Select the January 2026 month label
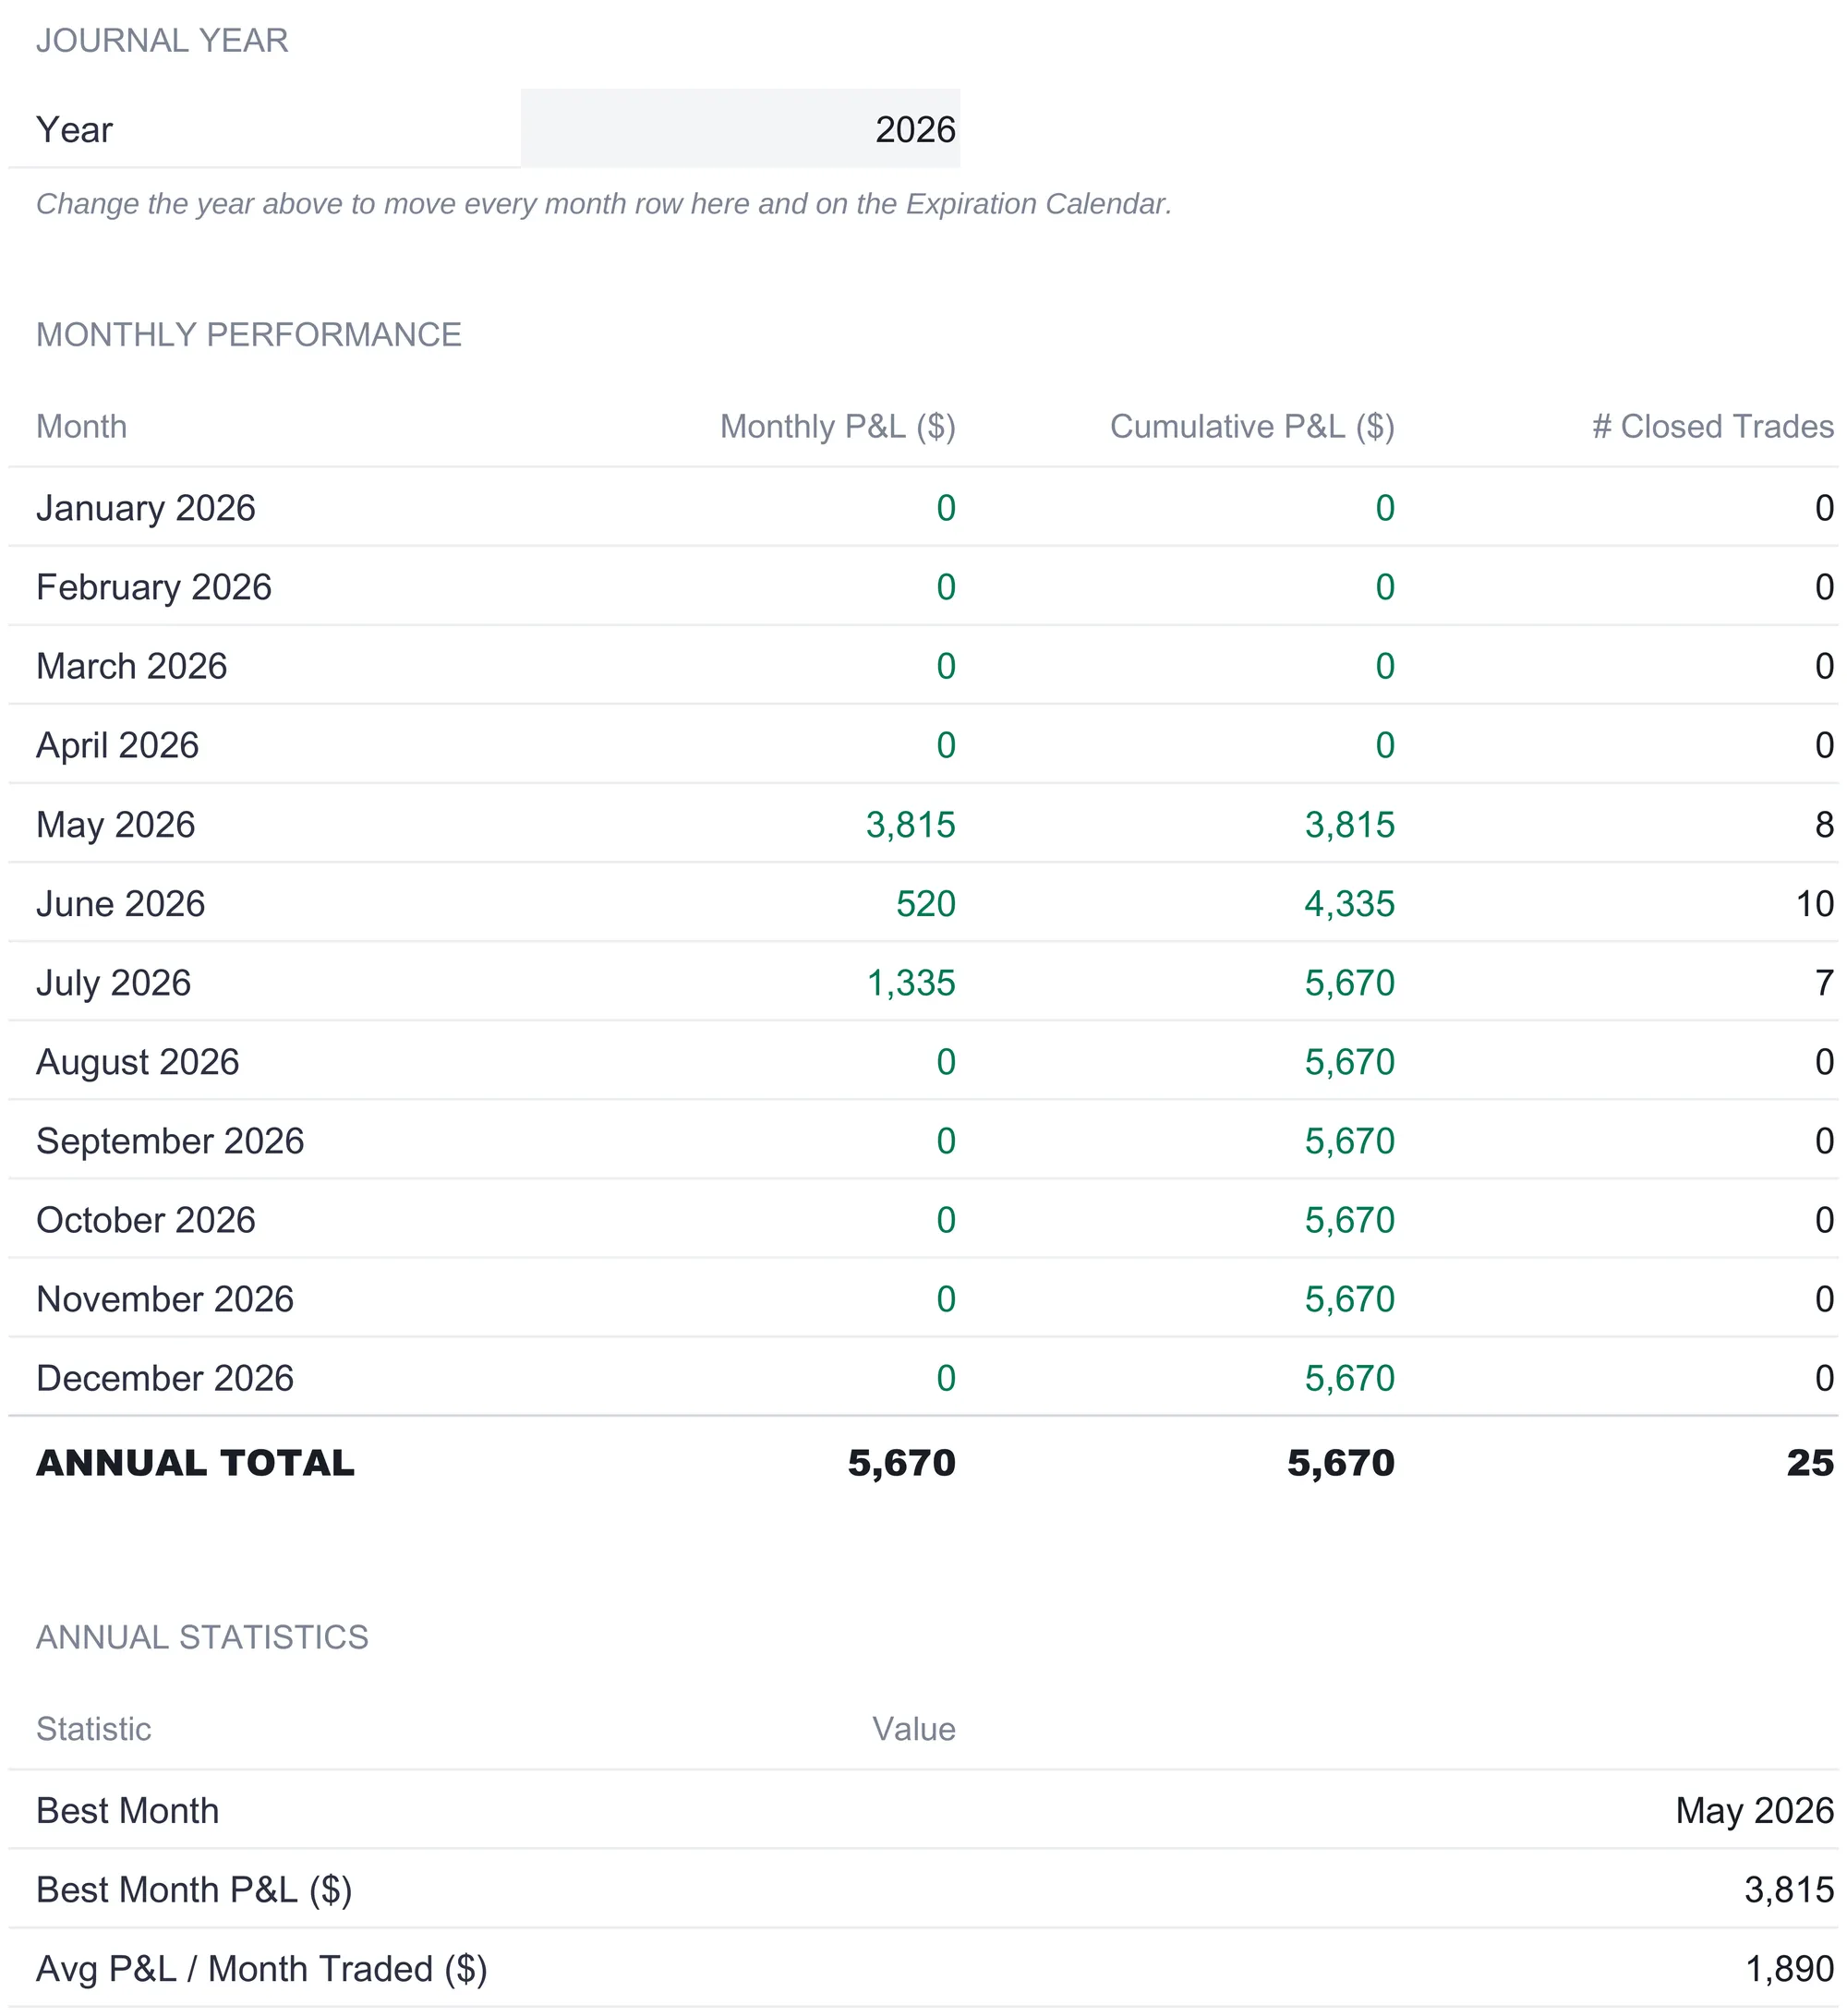The image size is (1847, 2016). pyautogui.click(x=146, y=508)
